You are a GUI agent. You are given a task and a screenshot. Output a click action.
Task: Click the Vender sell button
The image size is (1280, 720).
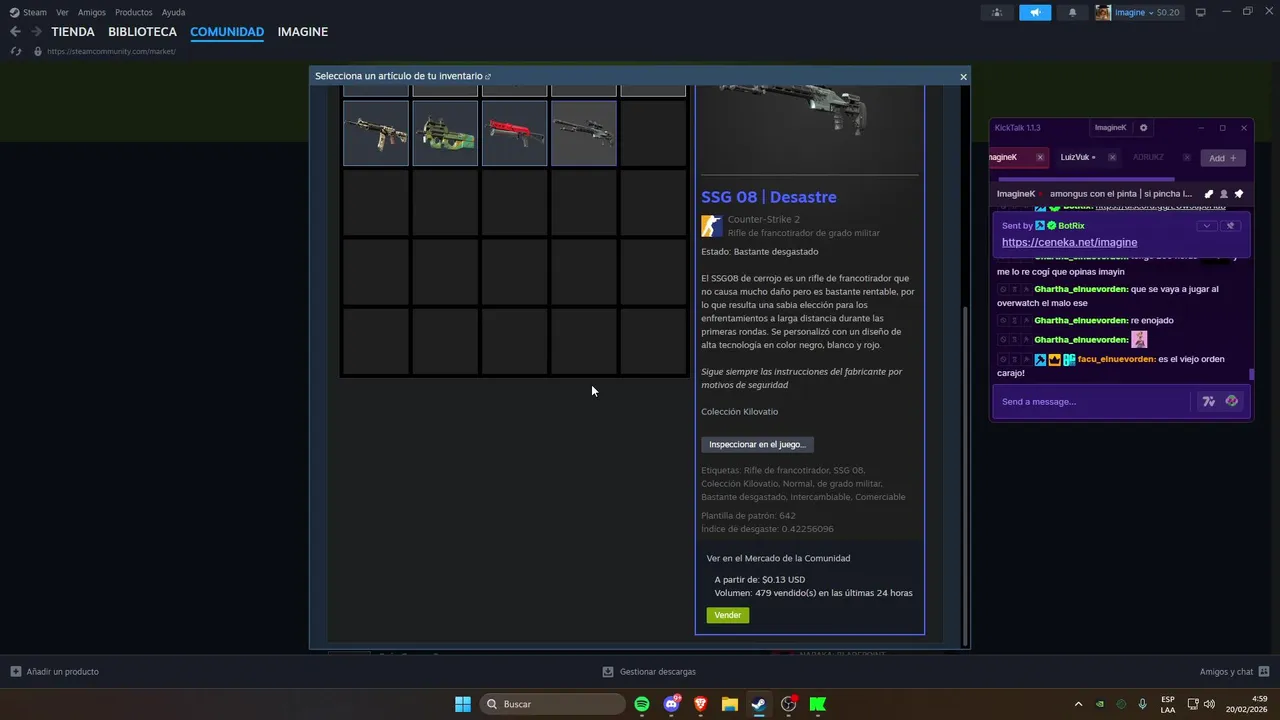click(728, 615)
